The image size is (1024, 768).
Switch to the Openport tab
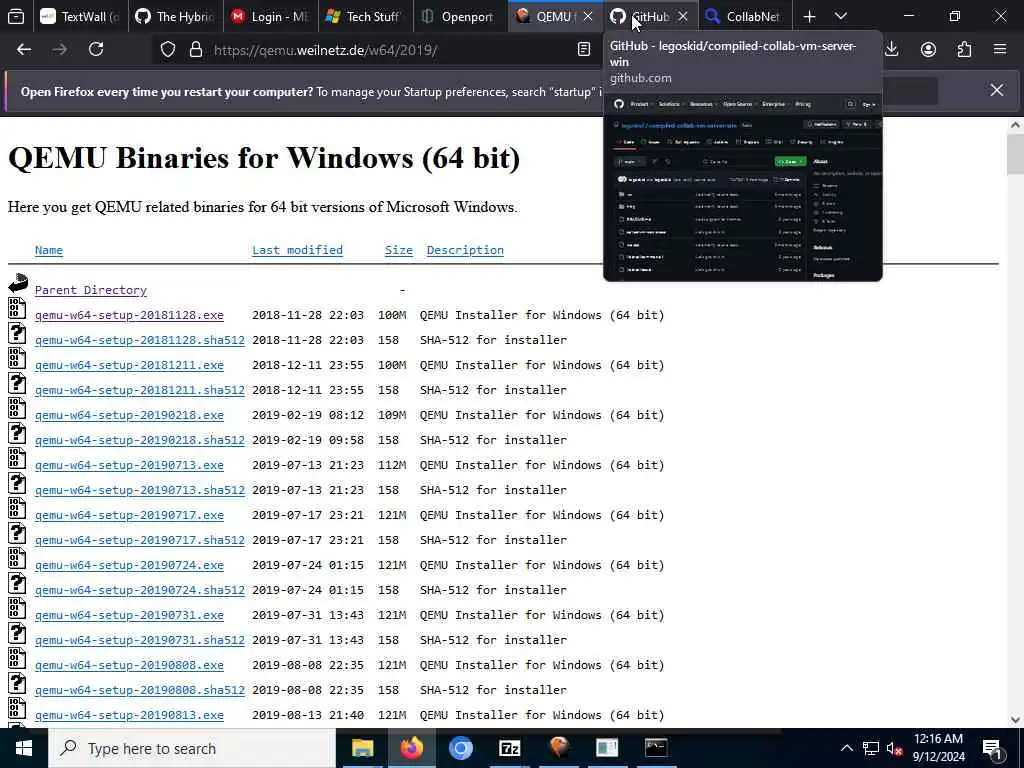pyautogui.click(x=460, y=16)
